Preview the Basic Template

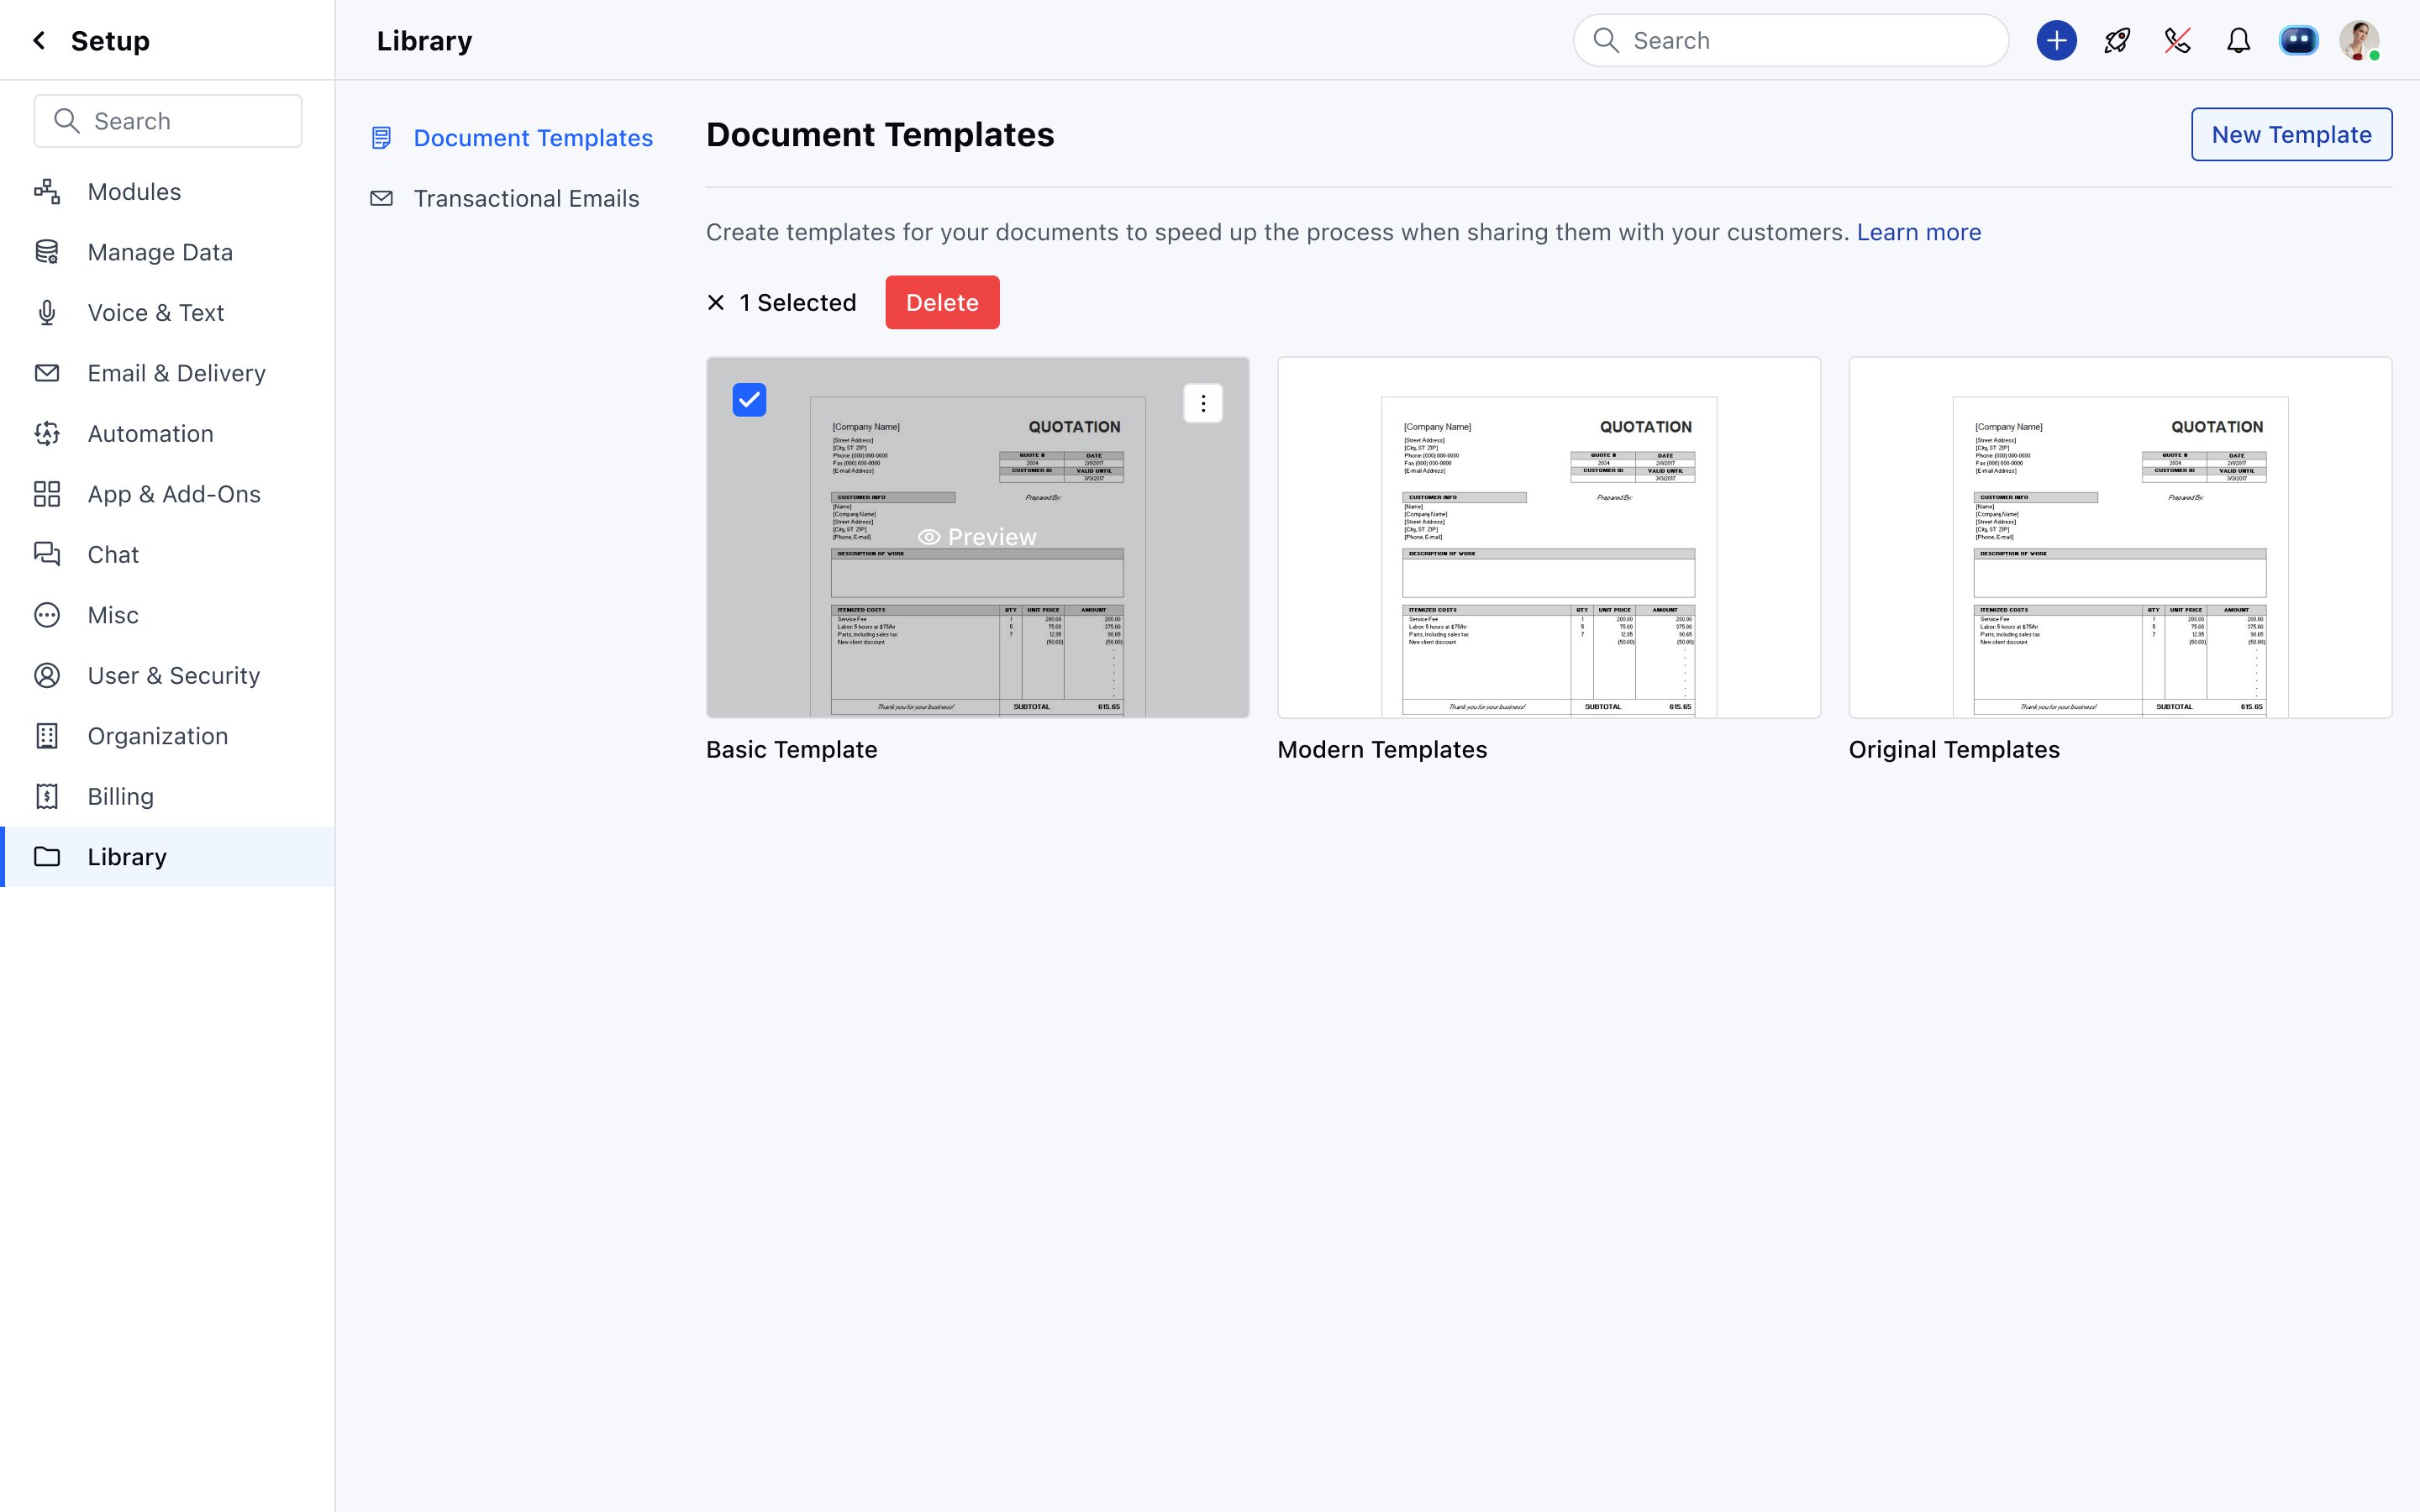click(x=977, y=537)
